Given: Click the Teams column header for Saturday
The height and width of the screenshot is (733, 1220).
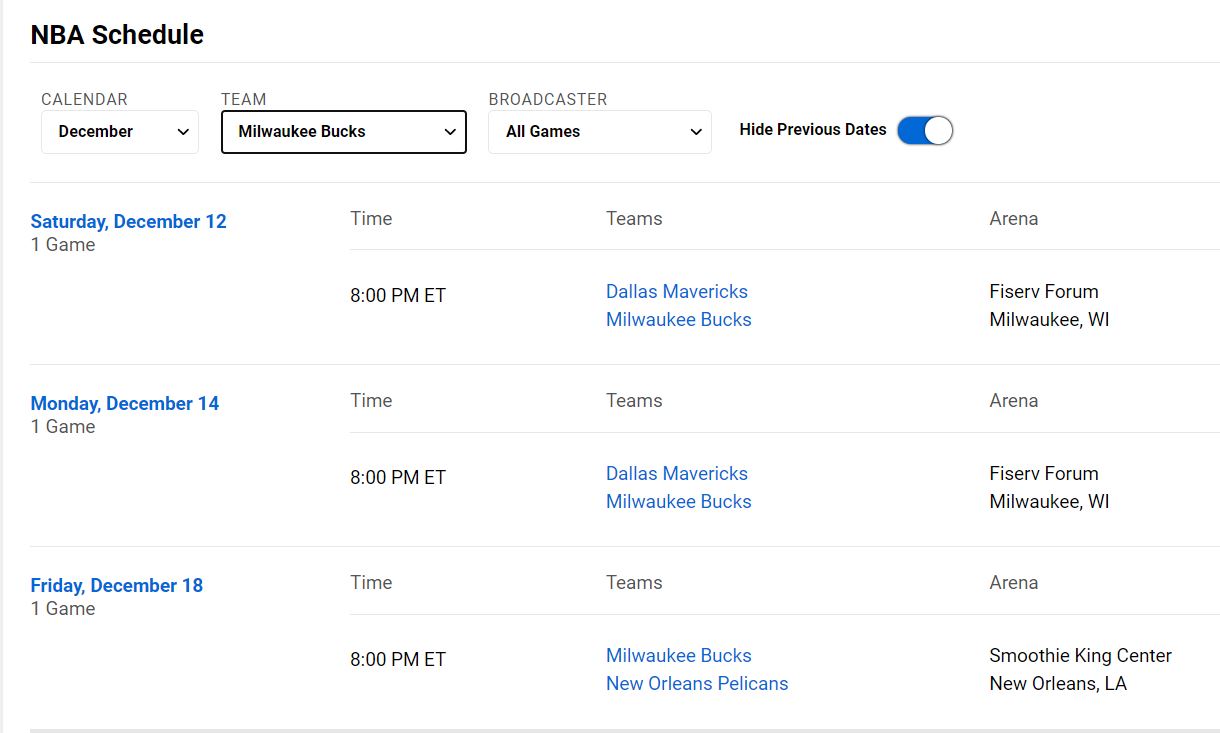Looking at the screenshot, I should [634, 219].
